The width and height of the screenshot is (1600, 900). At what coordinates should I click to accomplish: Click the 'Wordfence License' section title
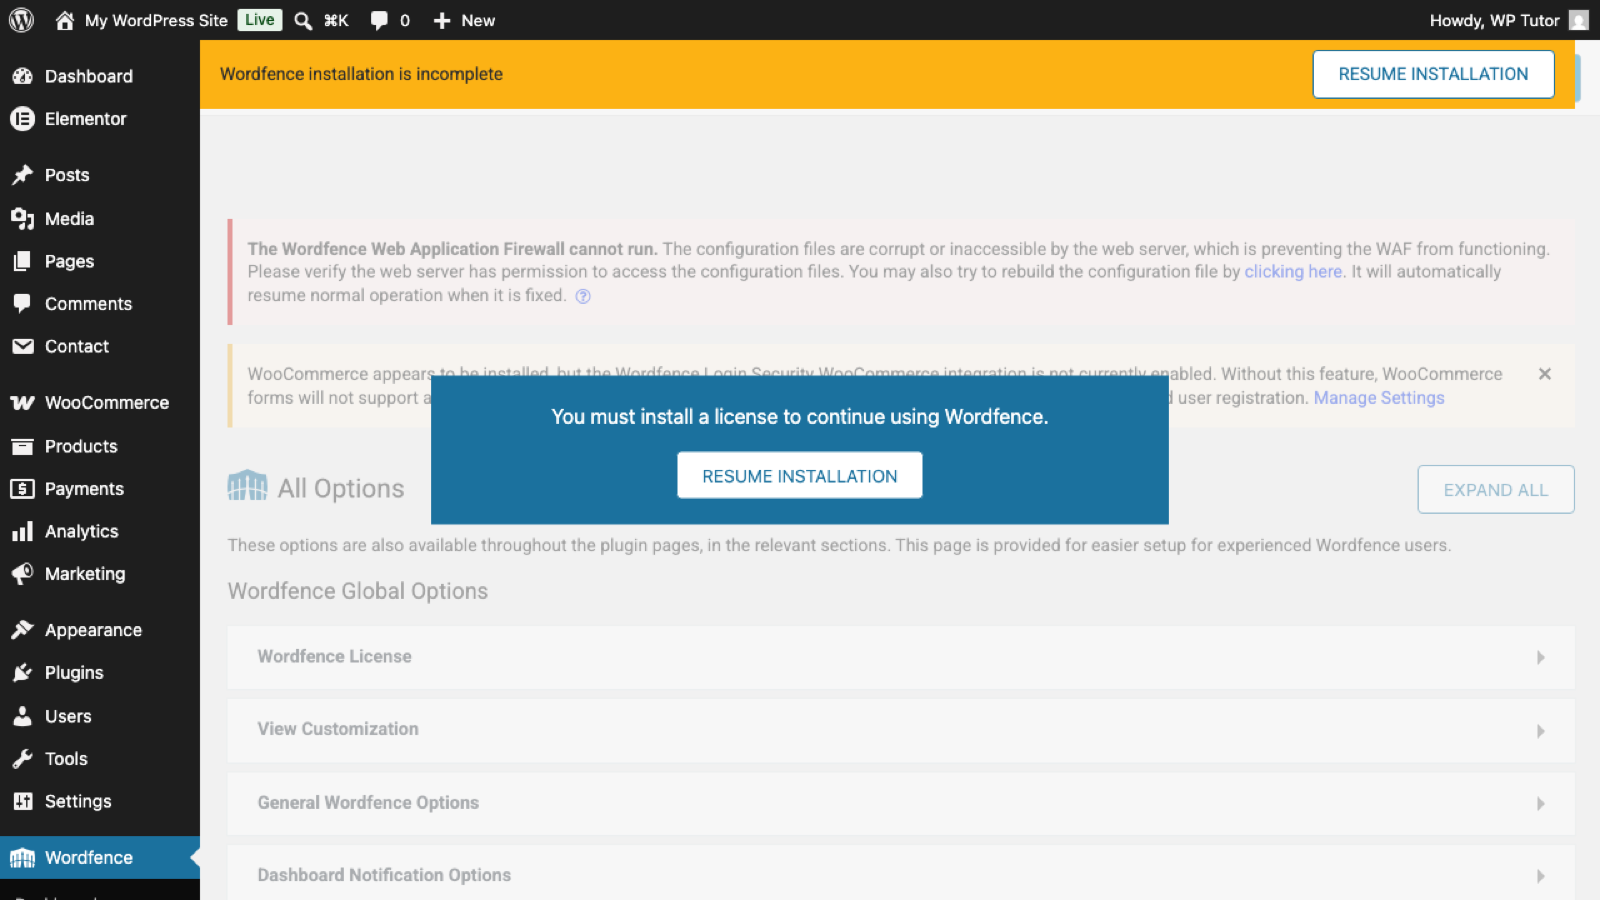335,657
